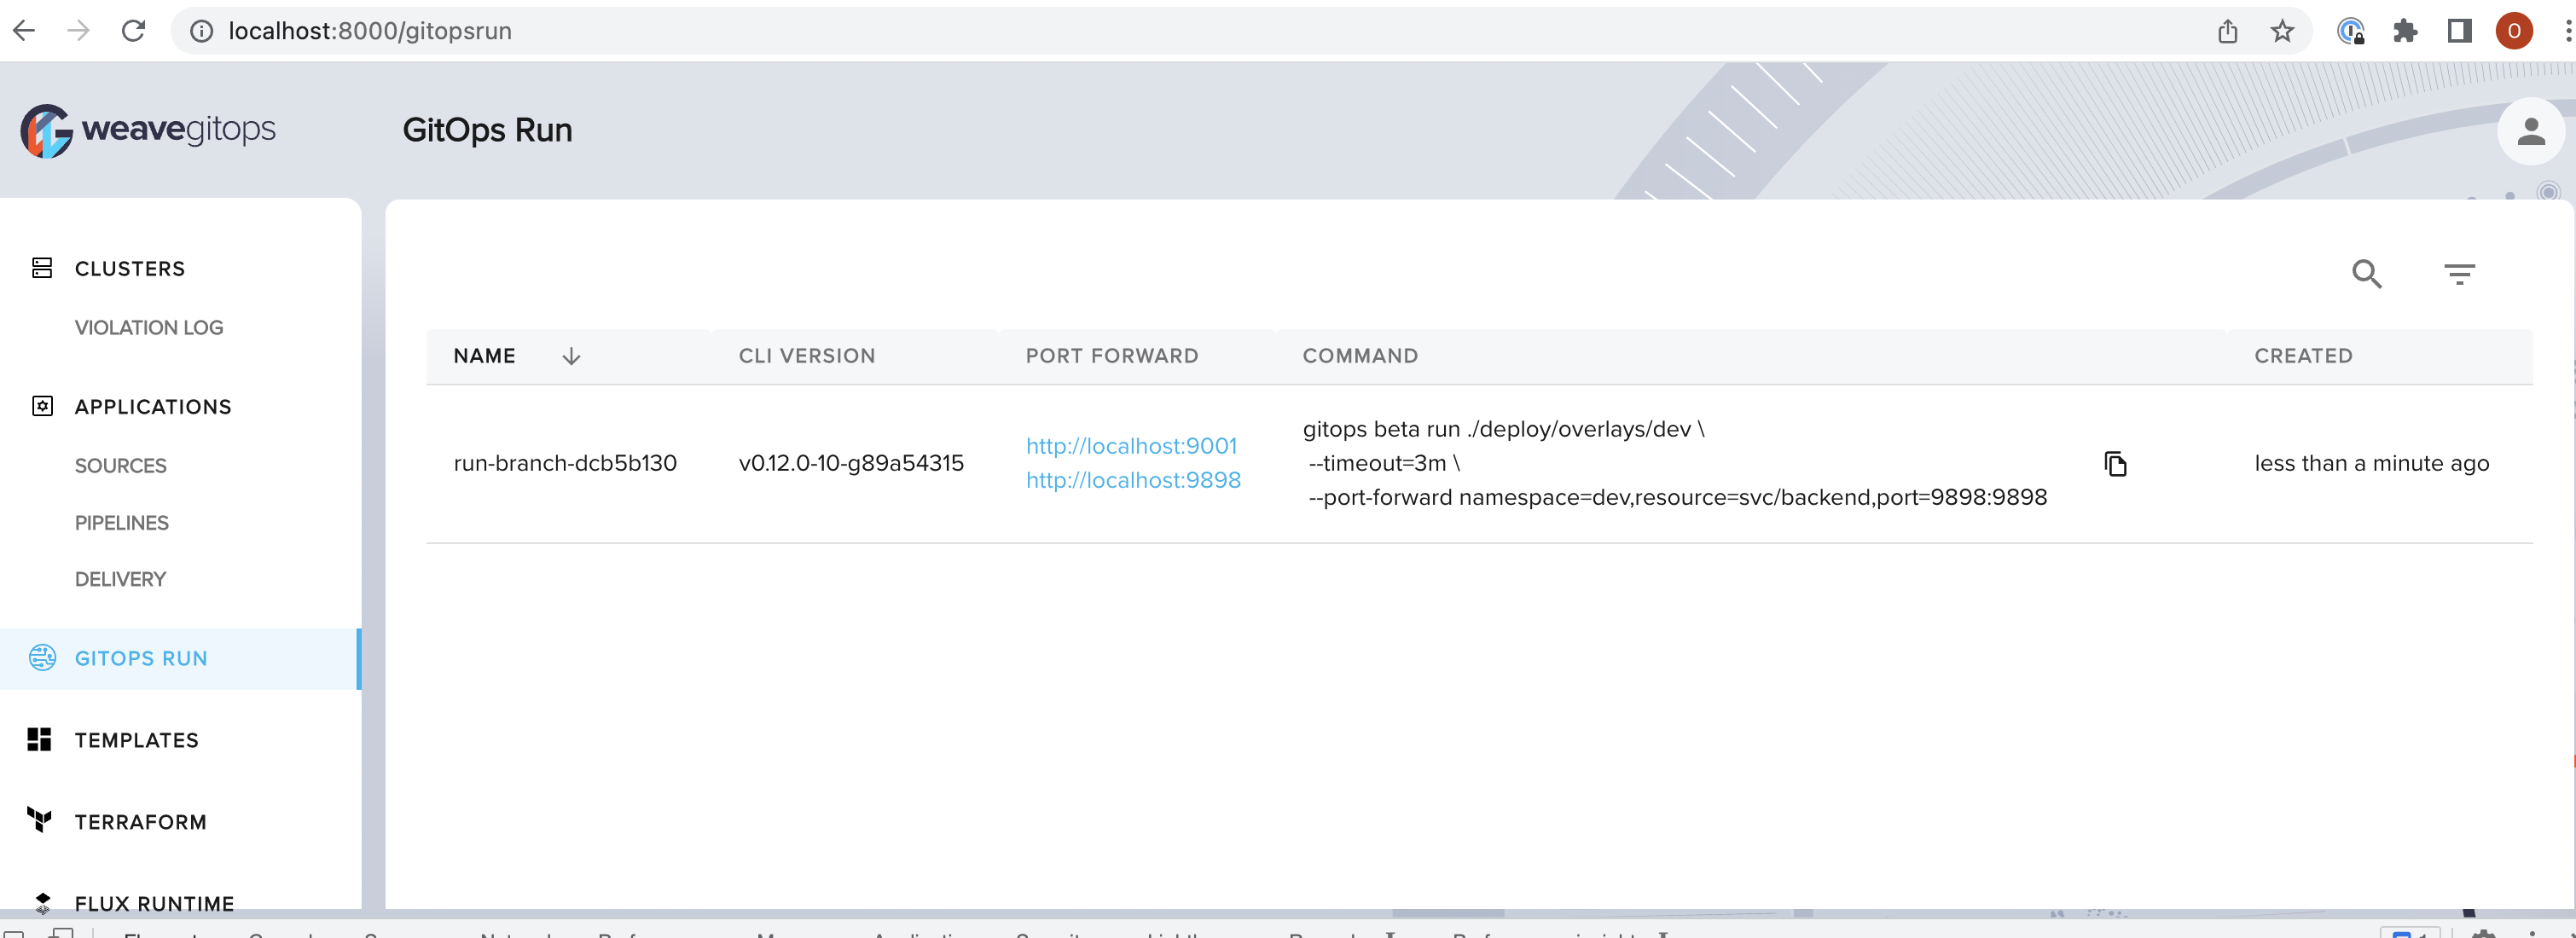The height and width of the screenshot is (938, 2576).
Task: Select GitOps Run in sidebar
Action: (141, 658)
